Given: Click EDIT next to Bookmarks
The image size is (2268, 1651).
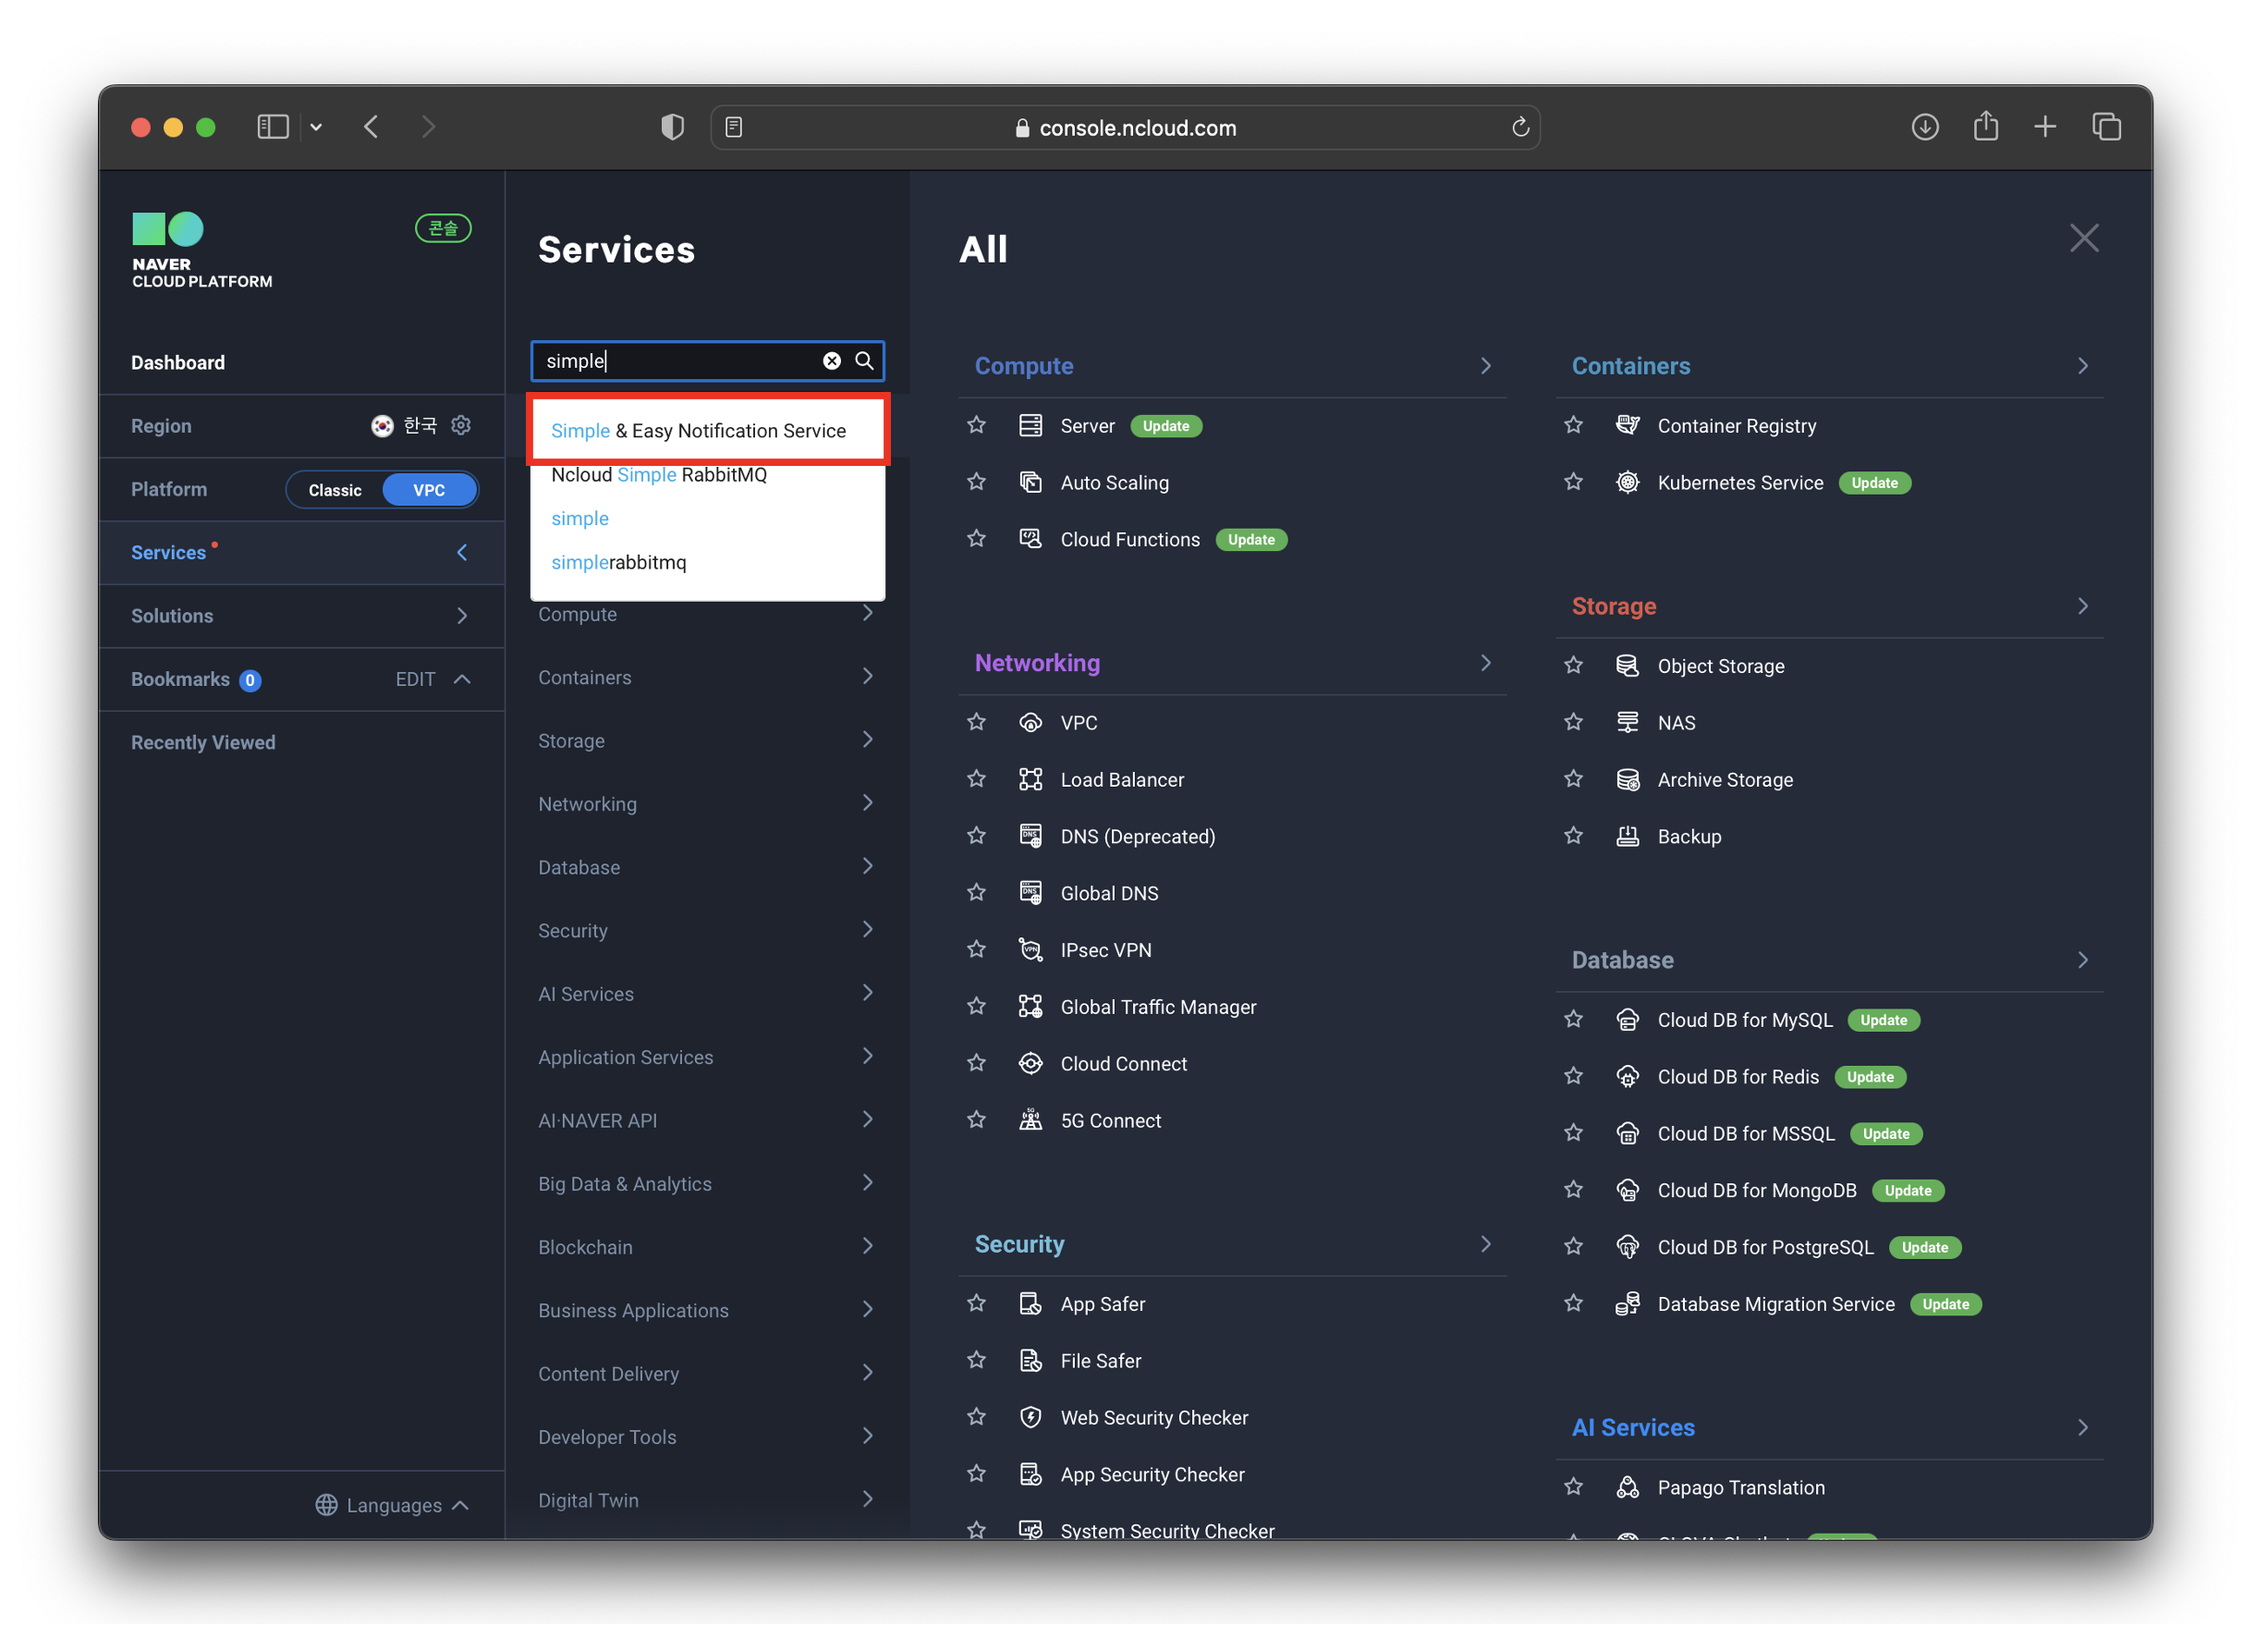Looking at the screenshot, I should pos(415,680).
